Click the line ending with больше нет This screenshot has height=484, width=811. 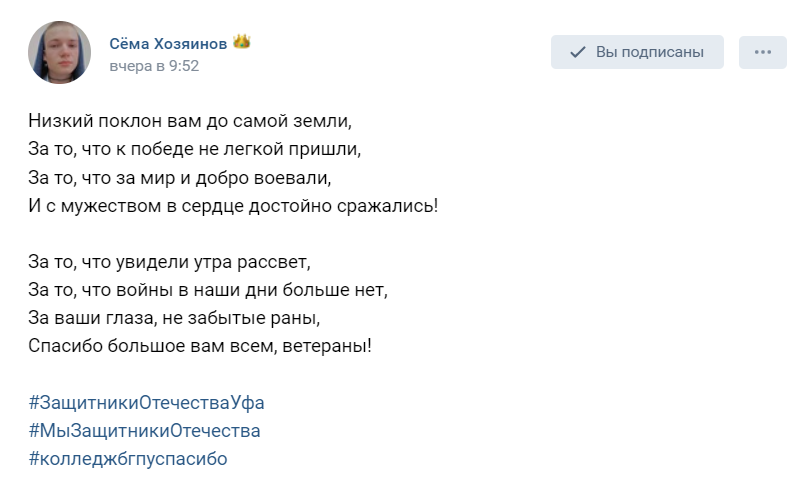207,291
